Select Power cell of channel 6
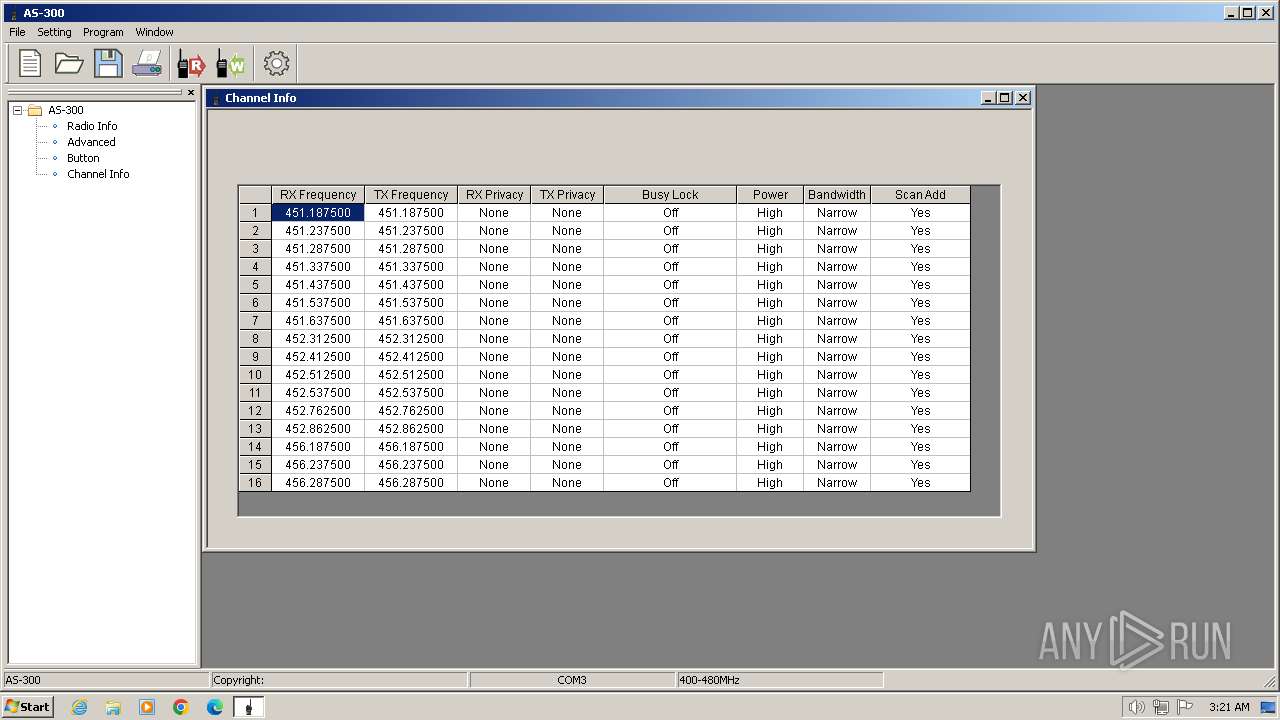 tap(770, 303)
